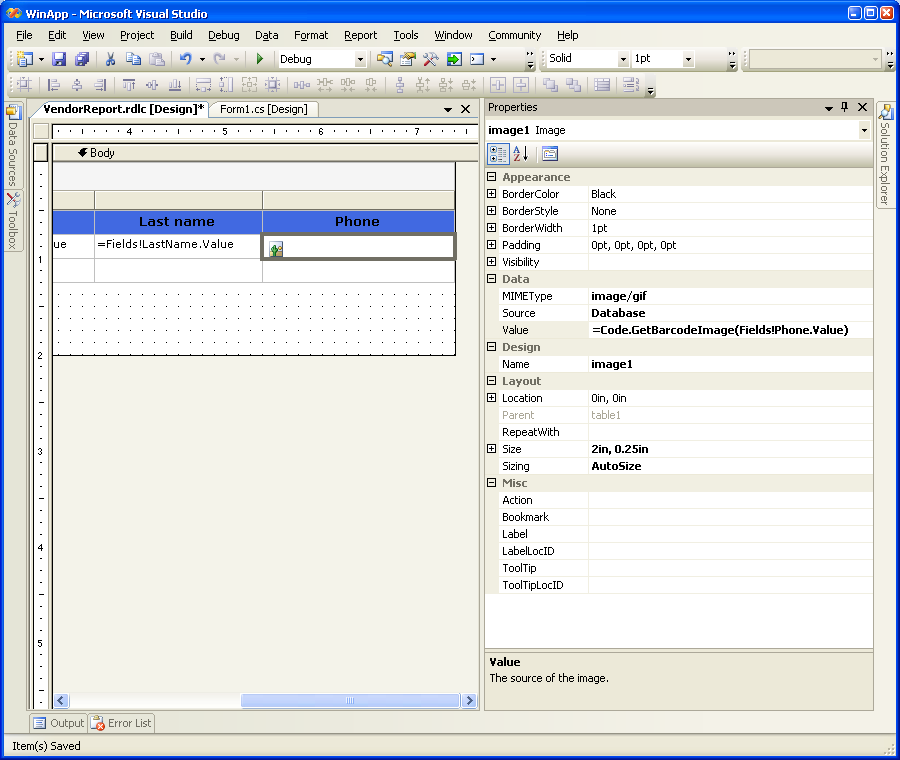900x760 pixels.
Task: Open the Output panel
Action: pyautogui.click(x=59, y=723)
